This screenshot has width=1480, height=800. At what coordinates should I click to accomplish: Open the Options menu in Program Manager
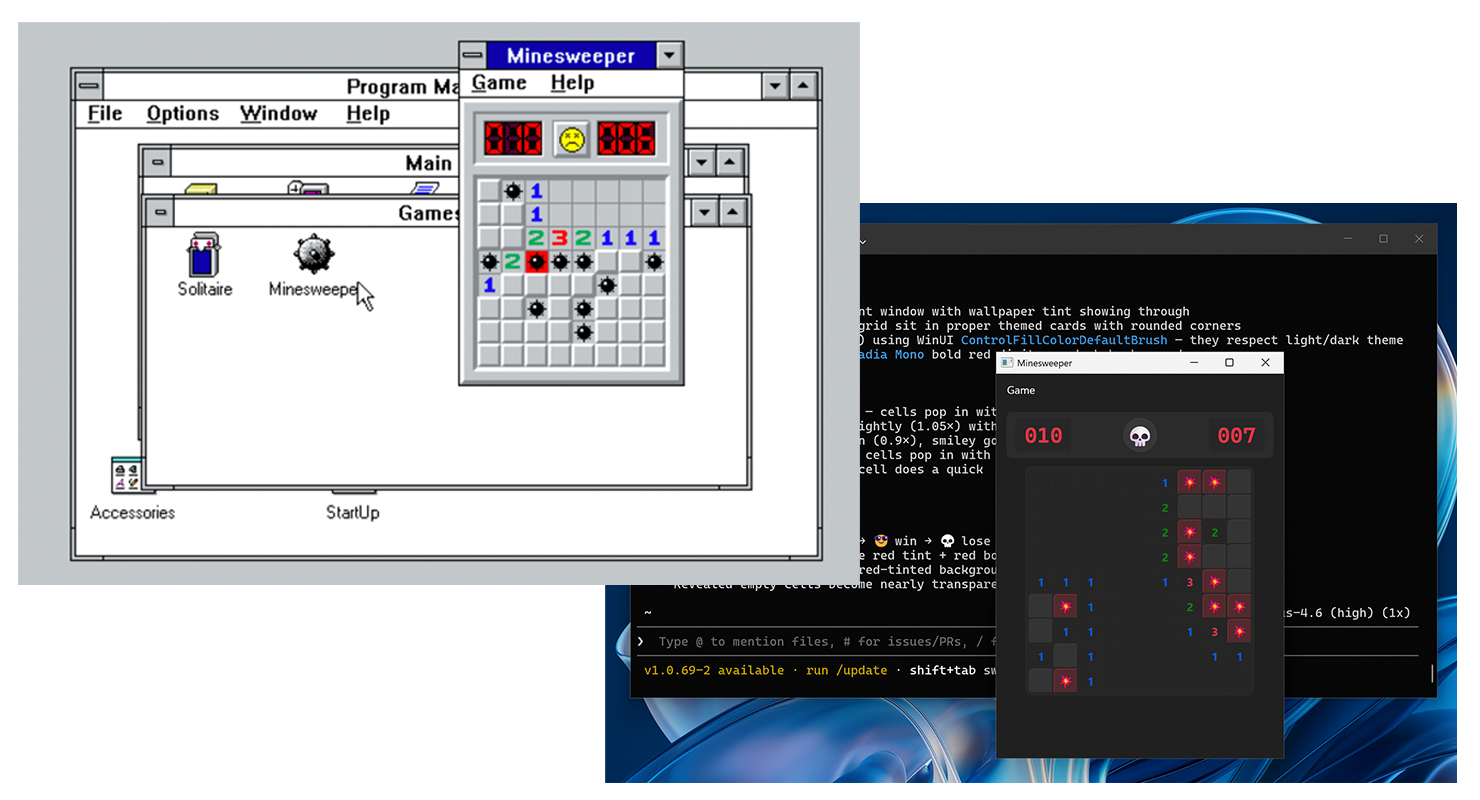(x=183, y=114)
